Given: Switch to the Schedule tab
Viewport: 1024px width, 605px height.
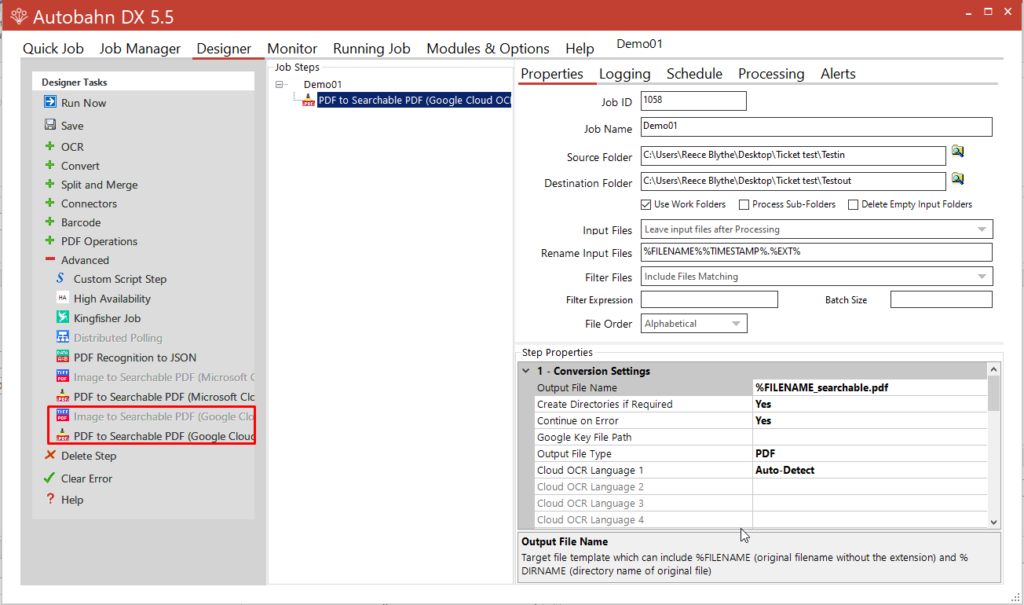Looking at the screenshot, I should coord(694,74).
